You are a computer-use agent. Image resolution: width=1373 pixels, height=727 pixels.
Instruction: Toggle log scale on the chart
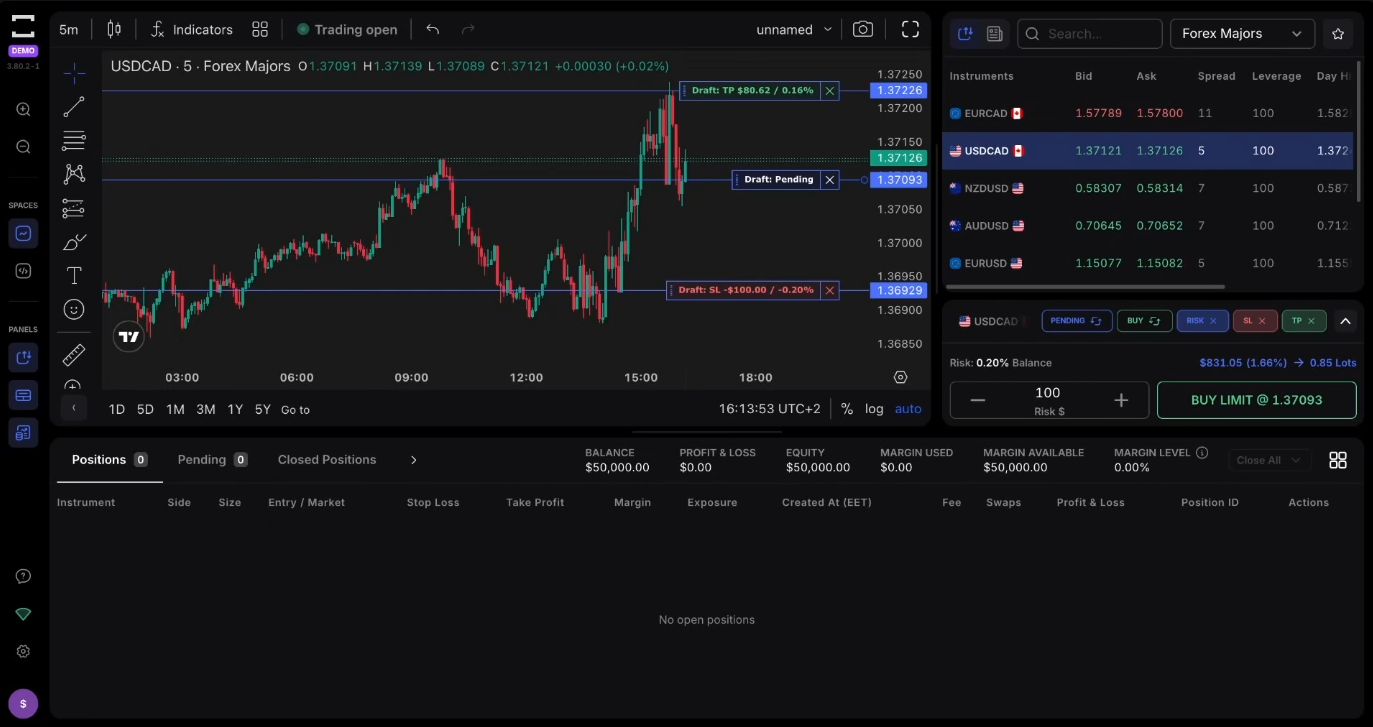pyautogui.click(x=874, y=409)
